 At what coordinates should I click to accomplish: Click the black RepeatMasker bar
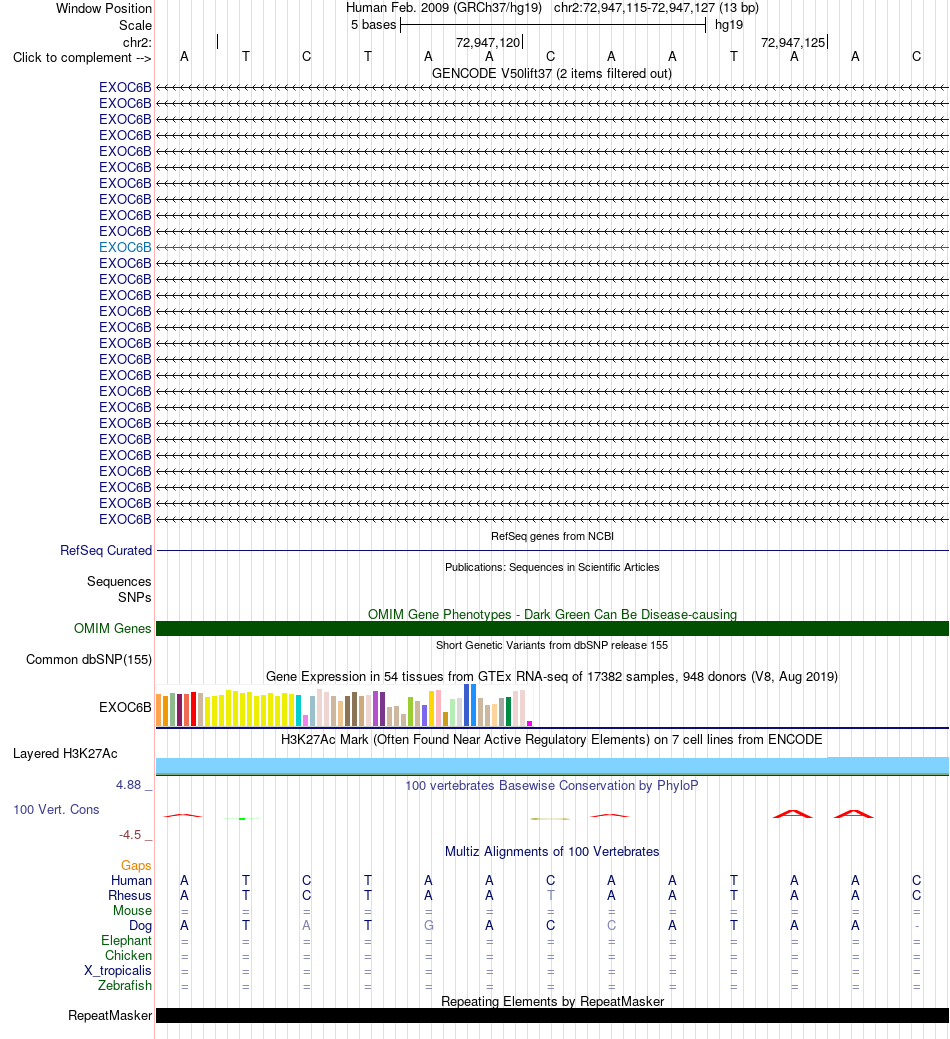[552, 1016]
